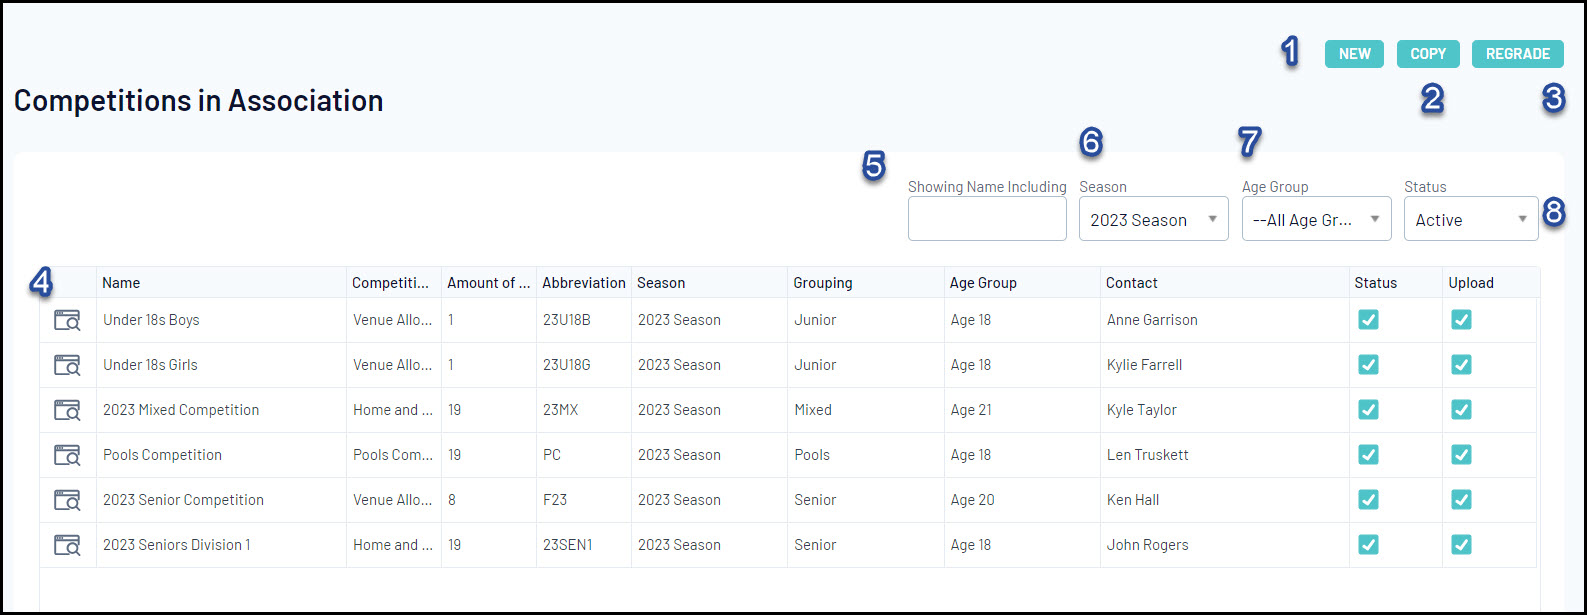Open the Age Group filter dropdown
This screenshot has width=1589, height=615.
click(x=1316, y=219)
